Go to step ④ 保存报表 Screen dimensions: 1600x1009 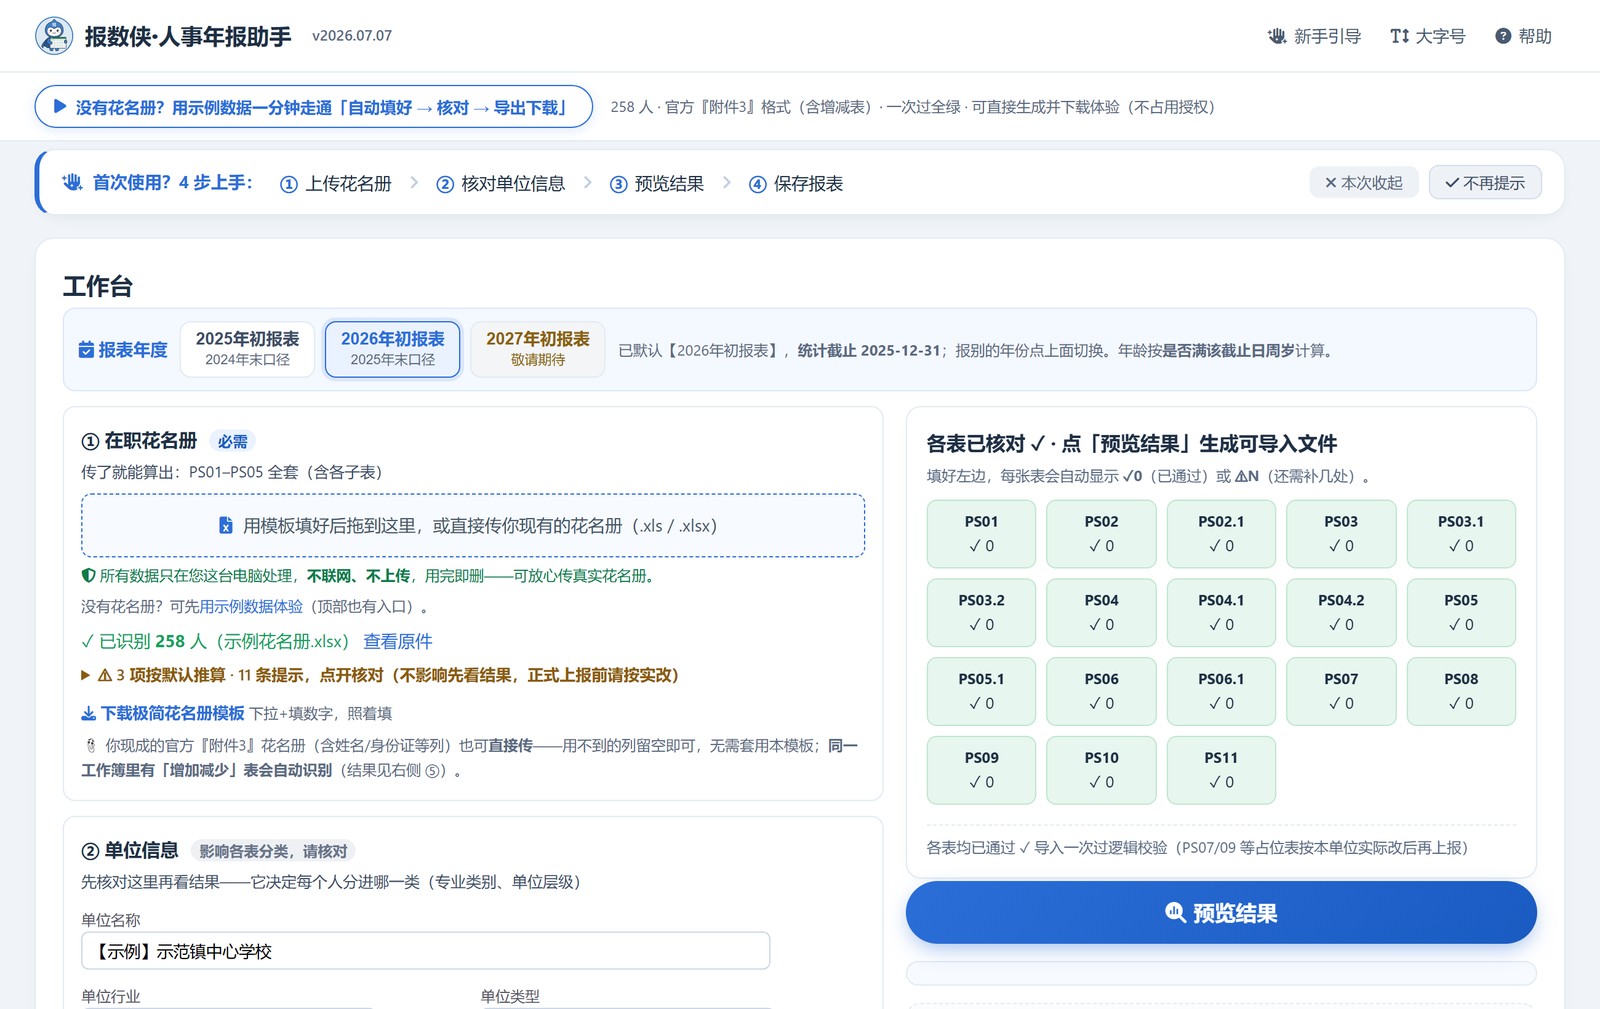click(x=795, y=184)
